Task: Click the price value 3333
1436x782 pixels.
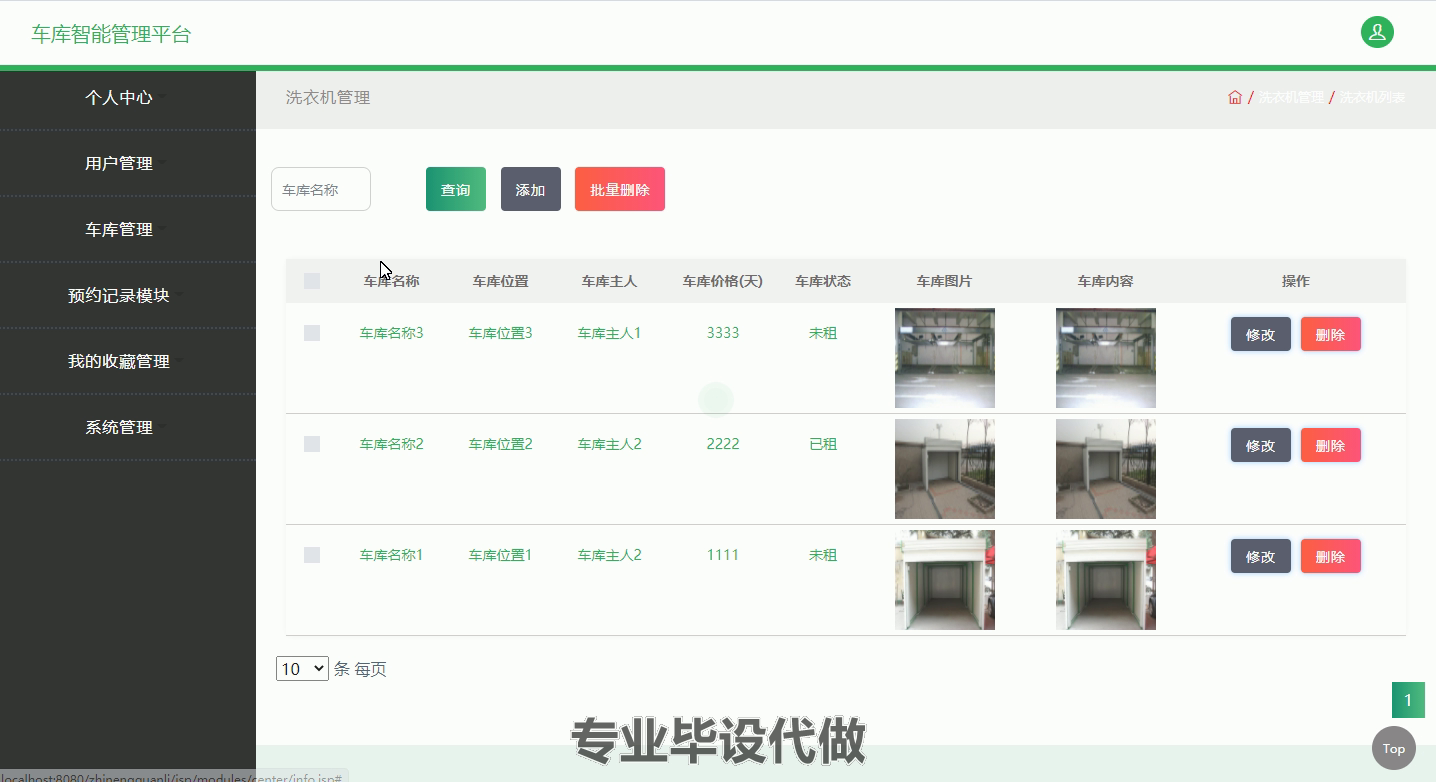Action: pyautogui.click(x=723, y=333)
